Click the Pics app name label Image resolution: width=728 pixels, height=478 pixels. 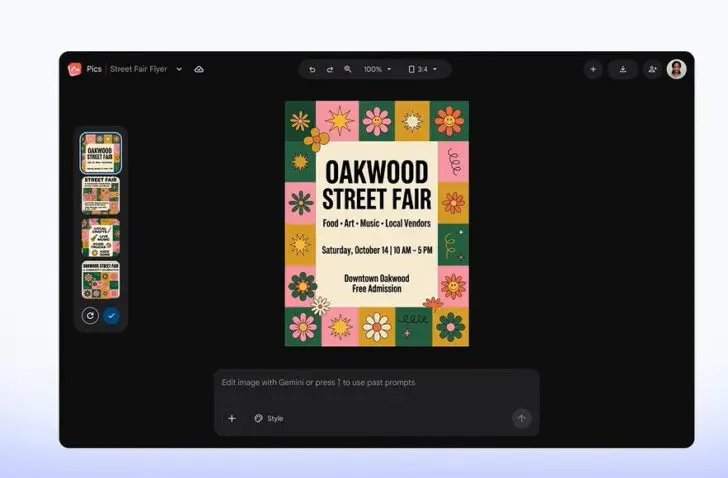[94, 69]
